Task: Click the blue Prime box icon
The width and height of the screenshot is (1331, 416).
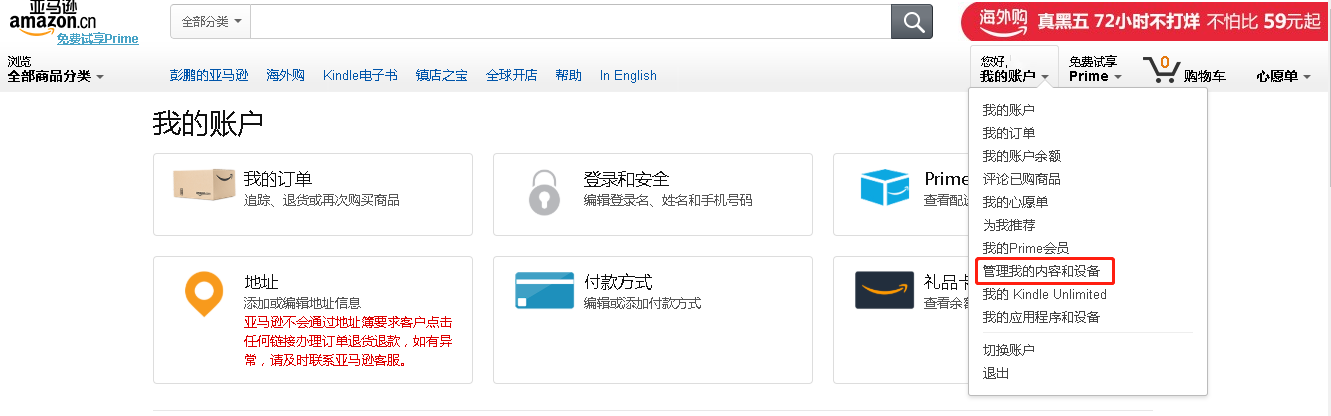Action: [885, 188]
